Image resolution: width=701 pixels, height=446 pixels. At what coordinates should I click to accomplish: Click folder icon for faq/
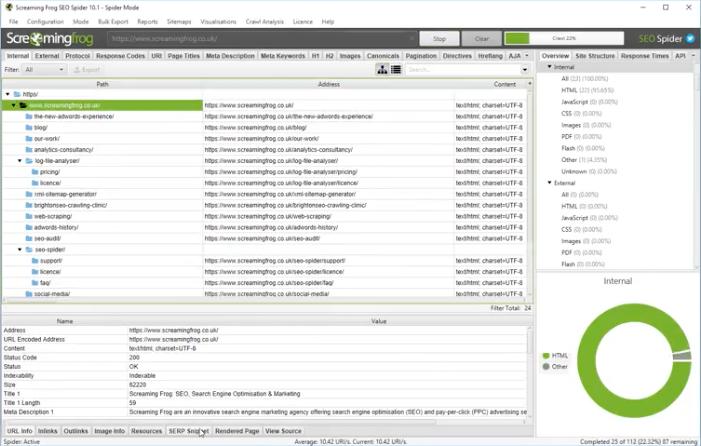35,283
